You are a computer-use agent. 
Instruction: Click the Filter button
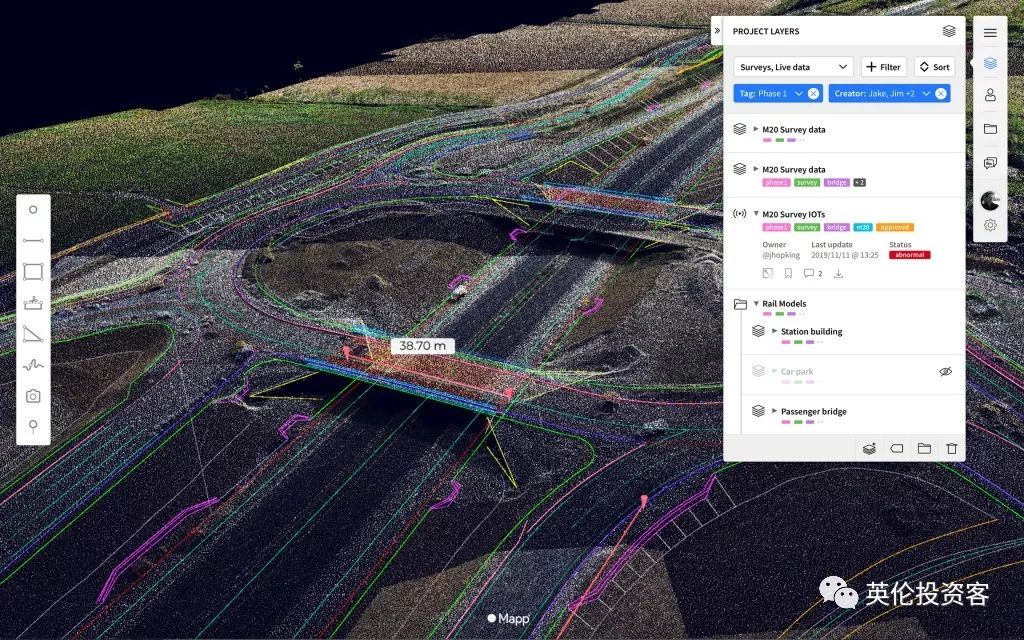coord(884,67)
